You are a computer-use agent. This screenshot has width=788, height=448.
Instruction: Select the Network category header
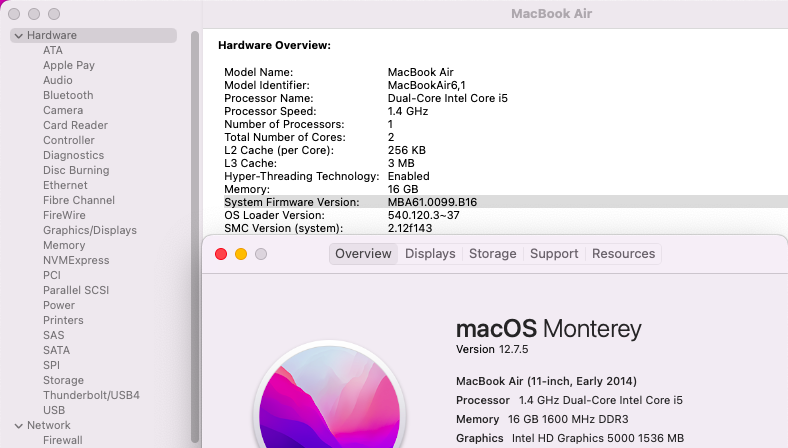click(x=49, y=425)
